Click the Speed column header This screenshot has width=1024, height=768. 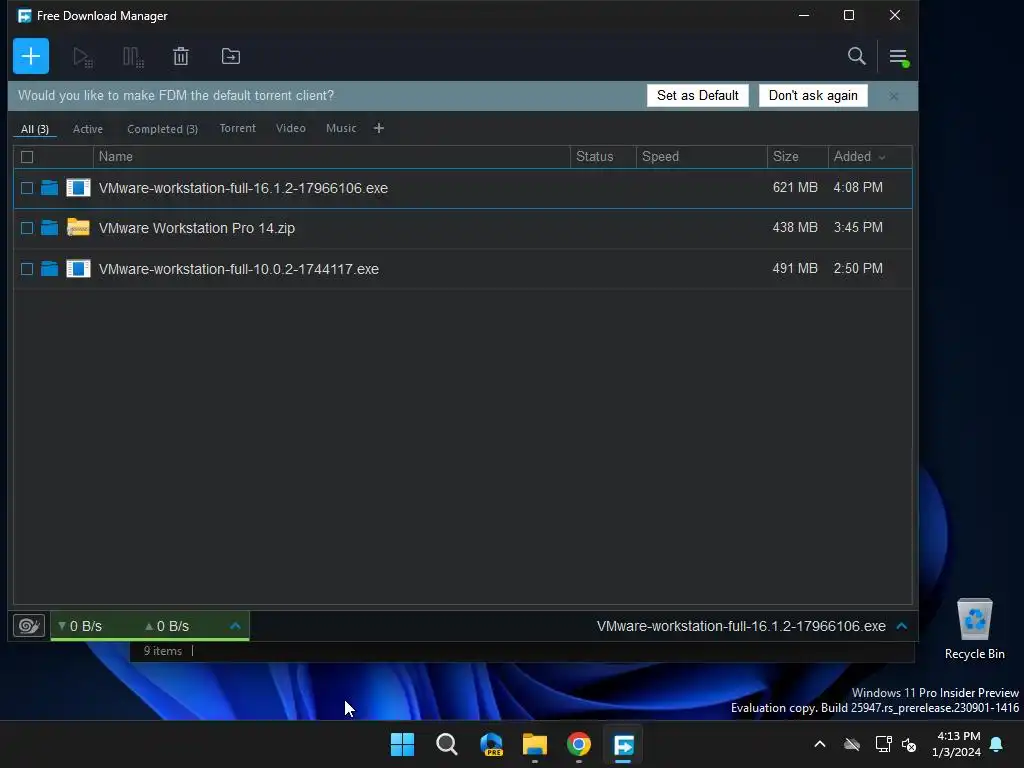[x=701, y=157]
